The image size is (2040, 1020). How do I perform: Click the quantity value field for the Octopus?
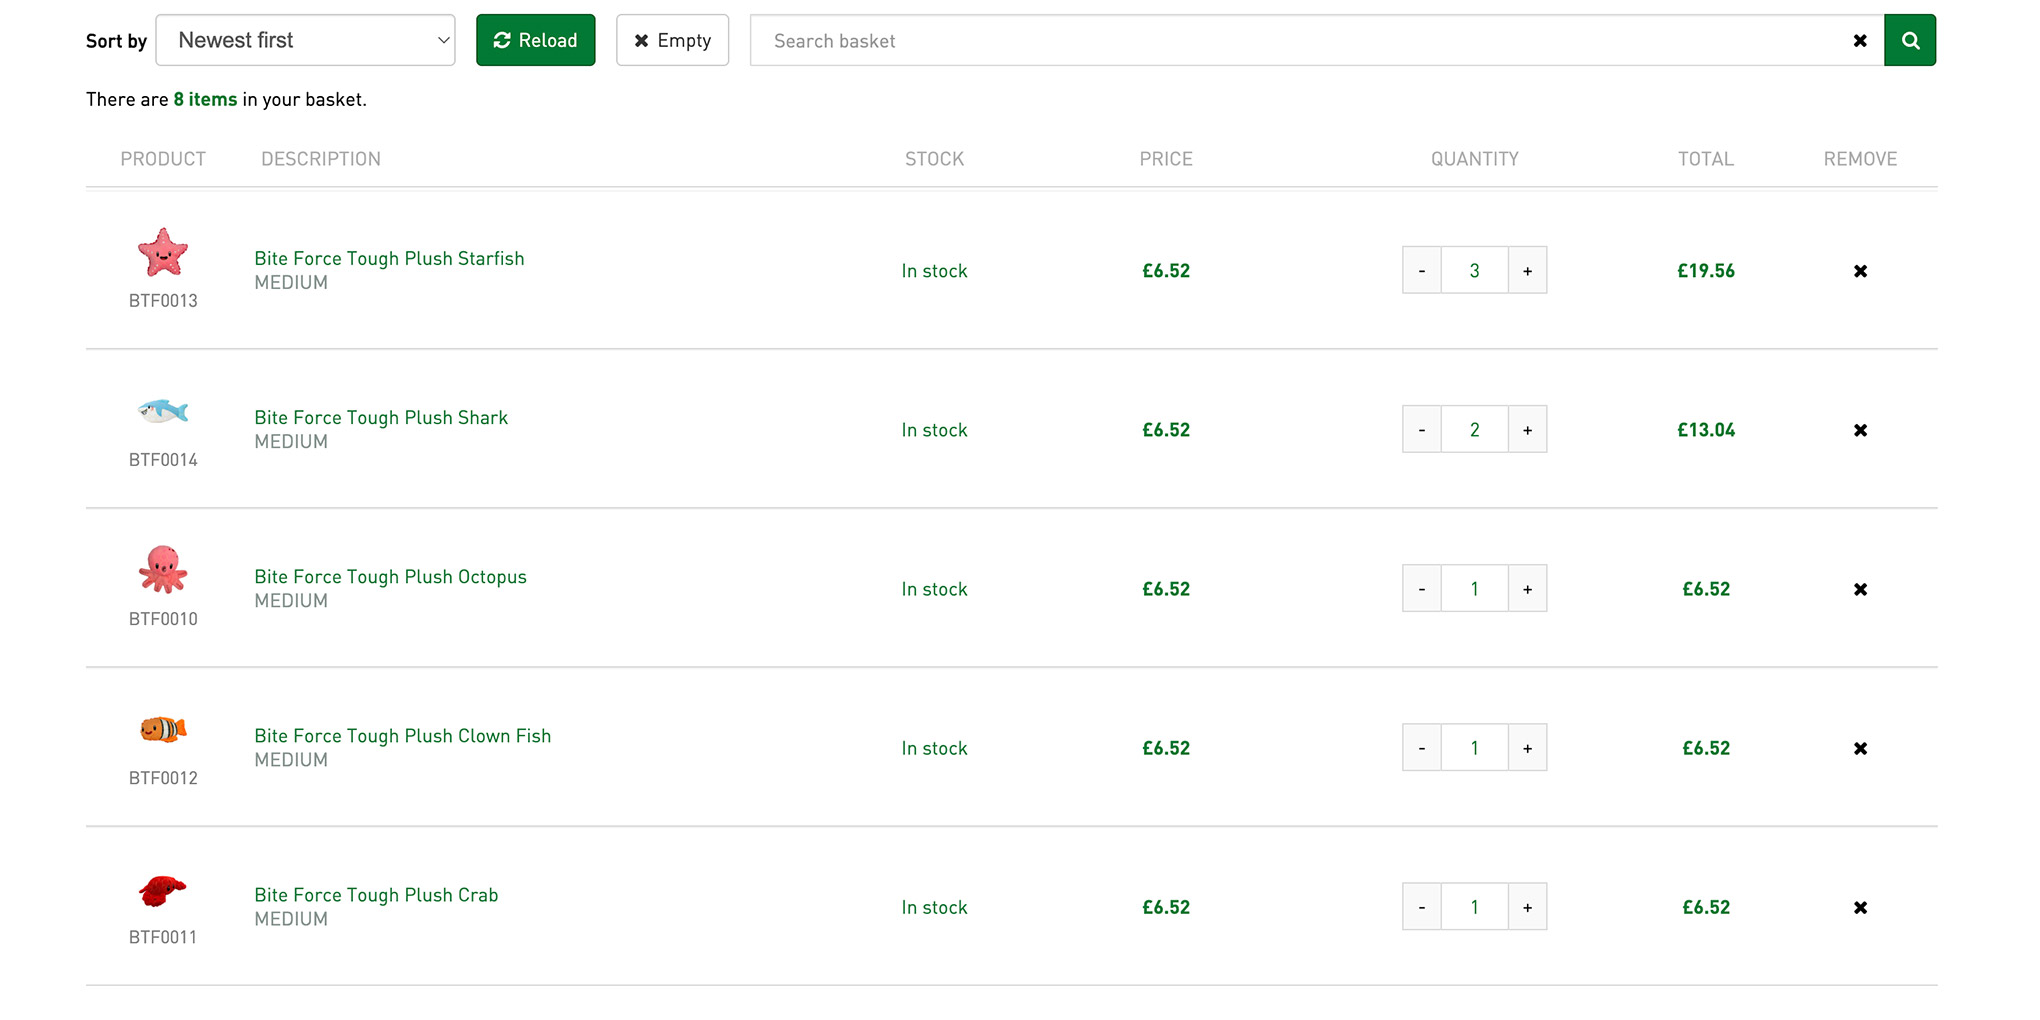(x=1474, y=588)
